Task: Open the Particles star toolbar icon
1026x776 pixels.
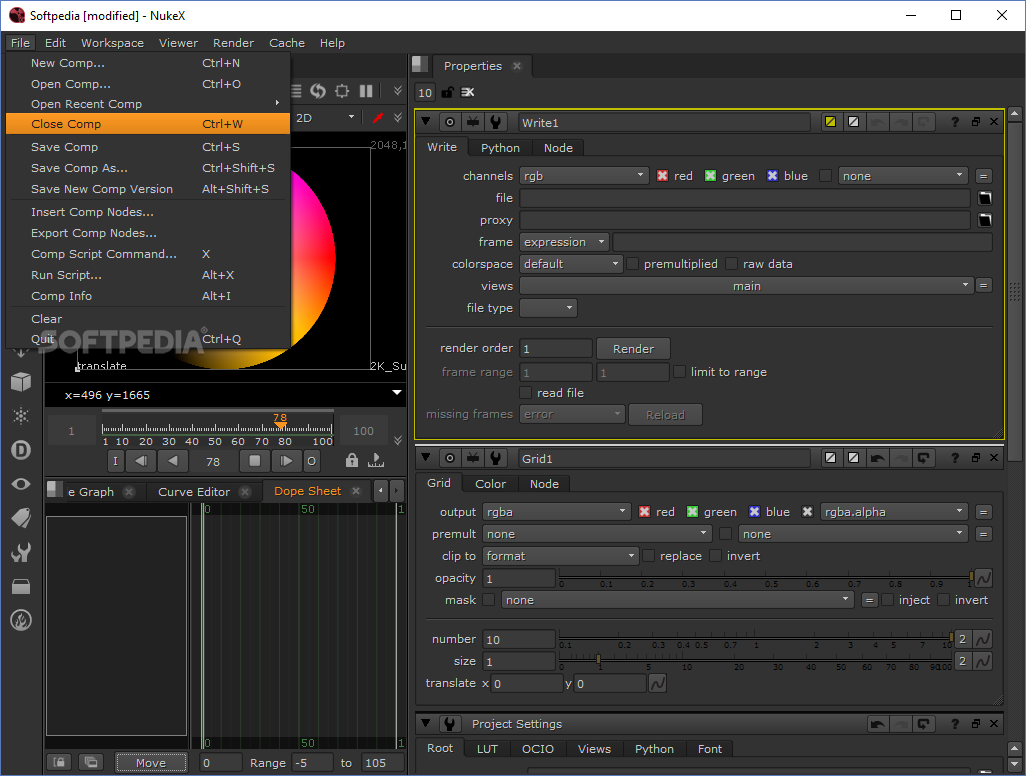Action: tap(21, 415)
